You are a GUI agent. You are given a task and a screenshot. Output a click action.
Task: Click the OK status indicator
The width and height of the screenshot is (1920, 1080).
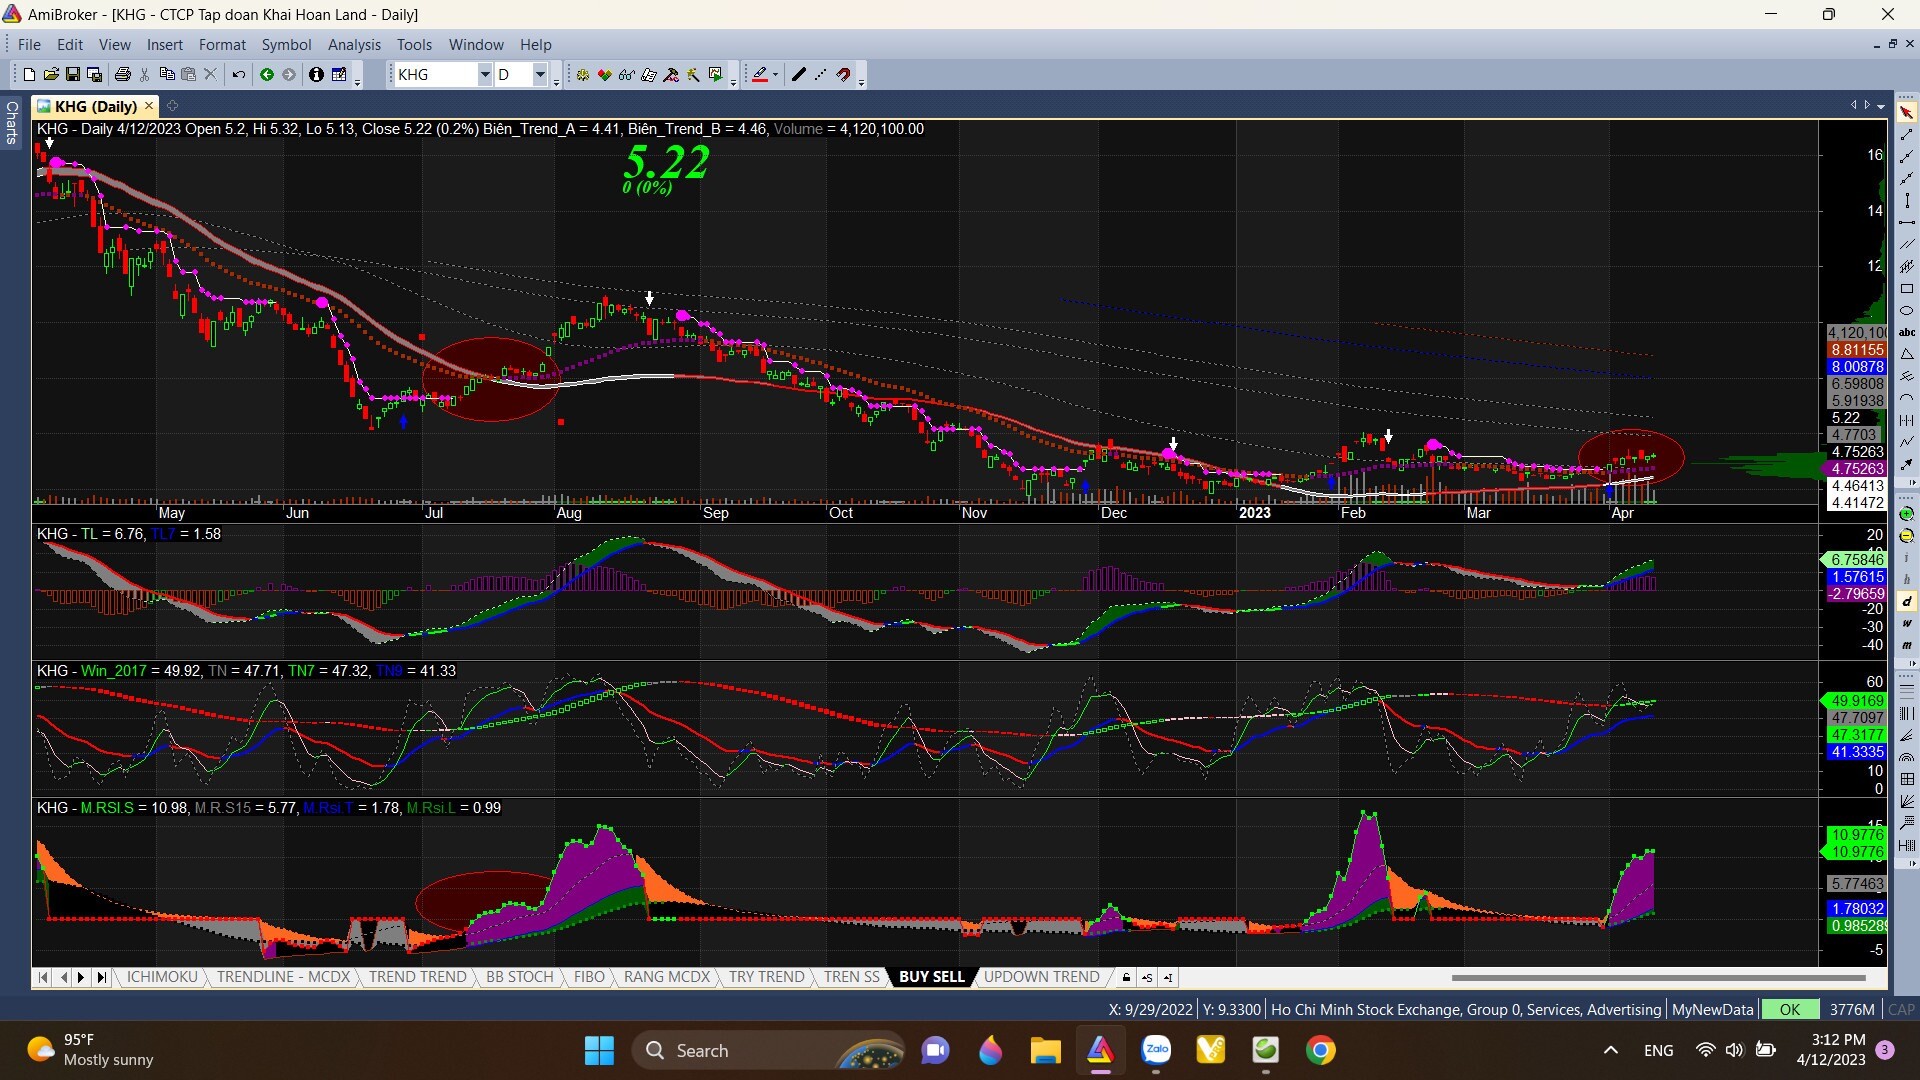1789,1010
